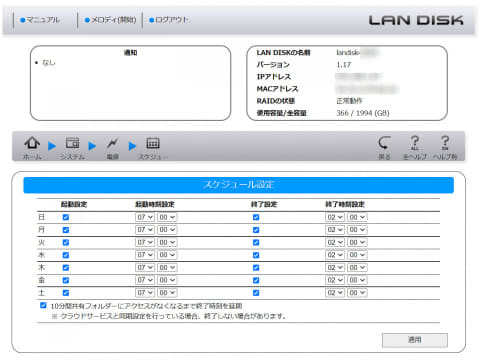480x360 pixels.
Task: Open Friday startup hour dropdown
Action: 145,280
